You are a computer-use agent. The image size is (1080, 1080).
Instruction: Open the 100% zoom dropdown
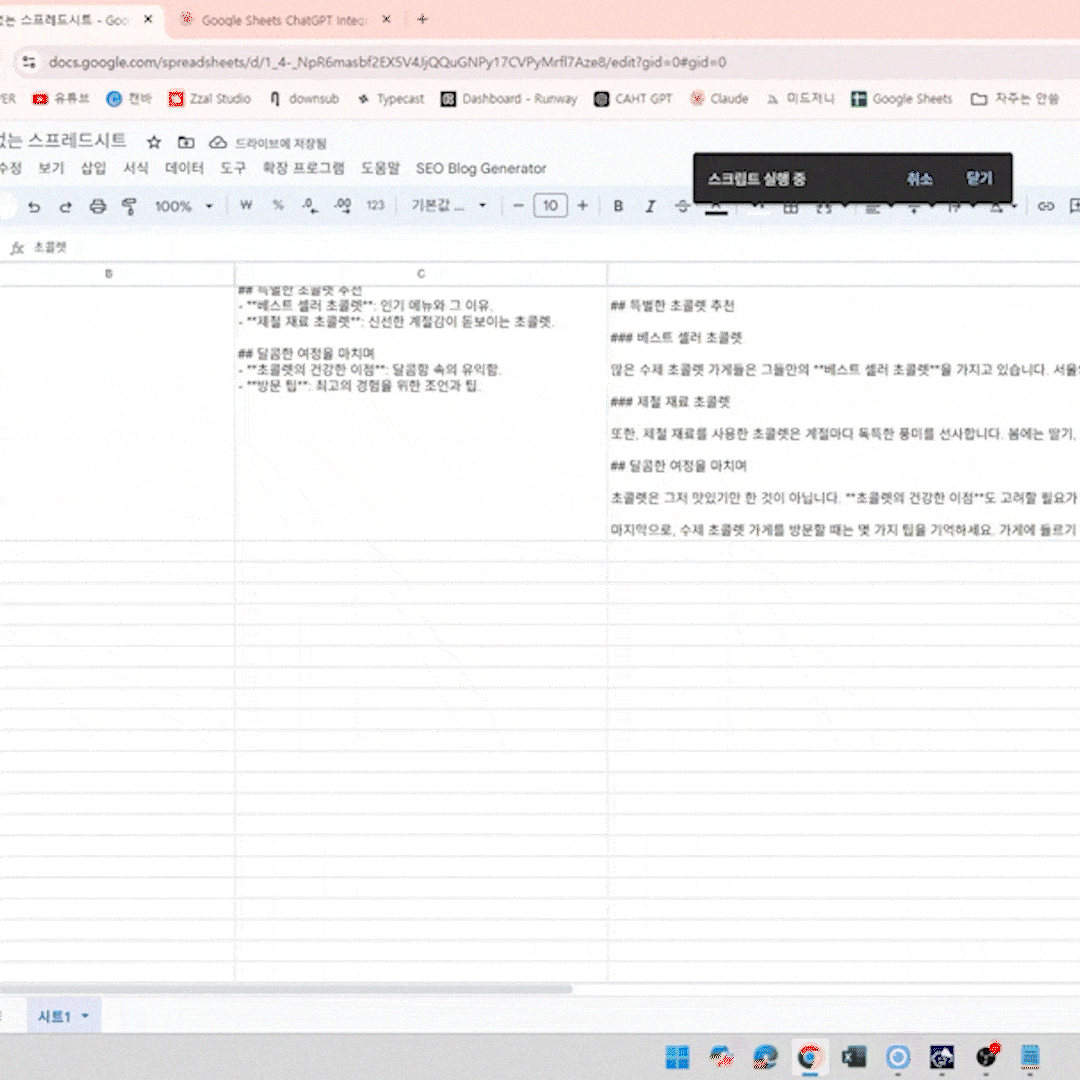click(x=183, y=206)
